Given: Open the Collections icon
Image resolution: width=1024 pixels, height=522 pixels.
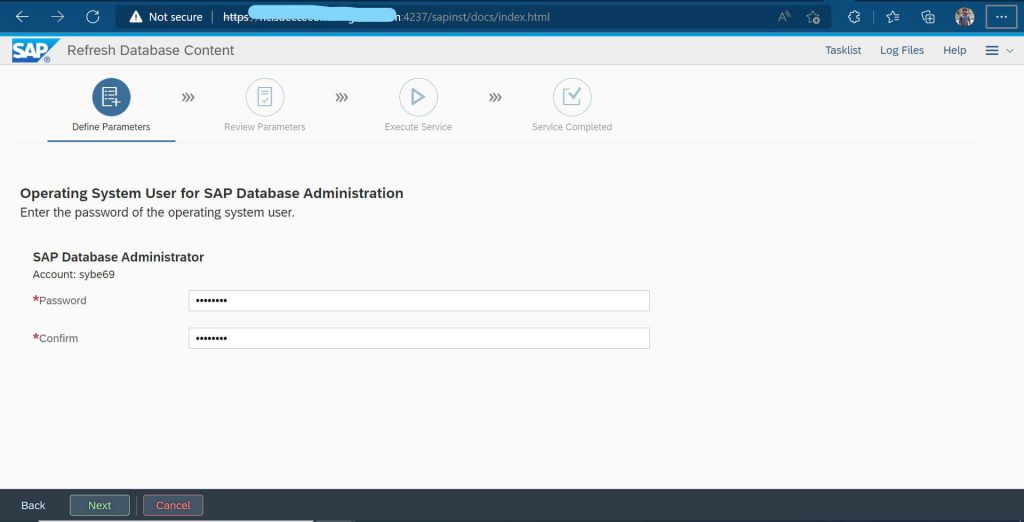Looking at the screenshot, I should point(928,17).
